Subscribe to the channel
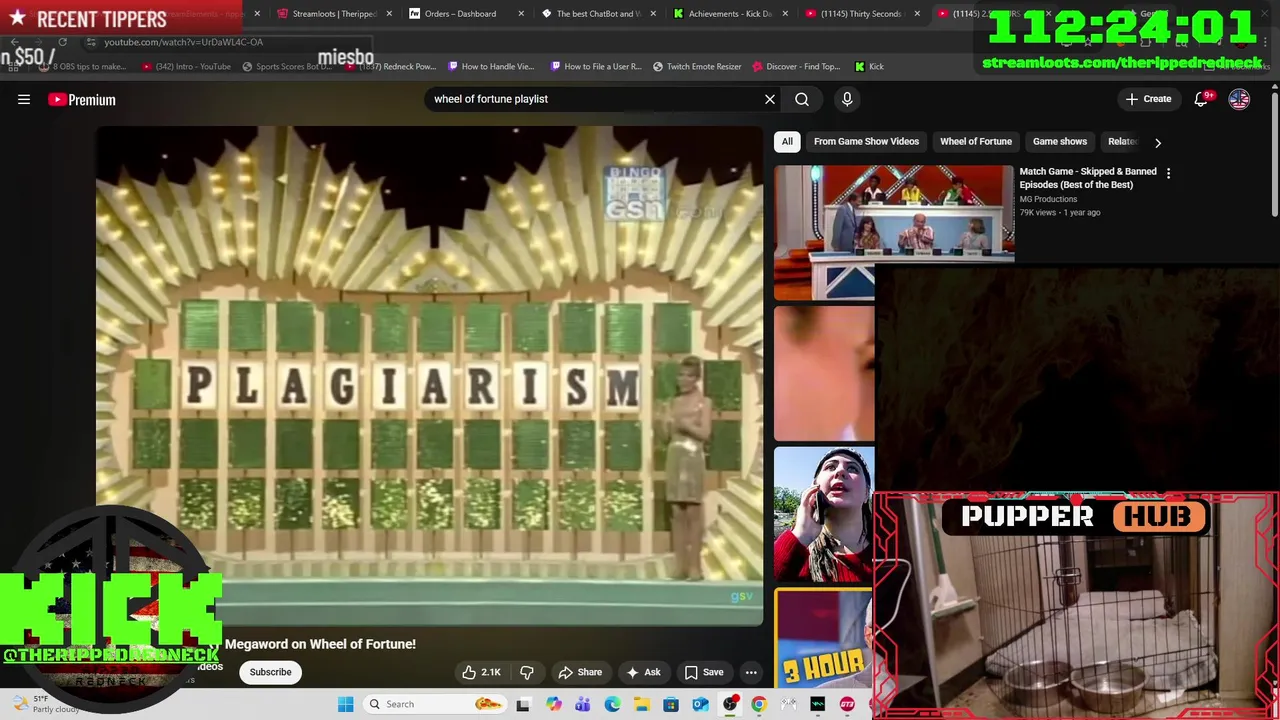 [270, 672]
